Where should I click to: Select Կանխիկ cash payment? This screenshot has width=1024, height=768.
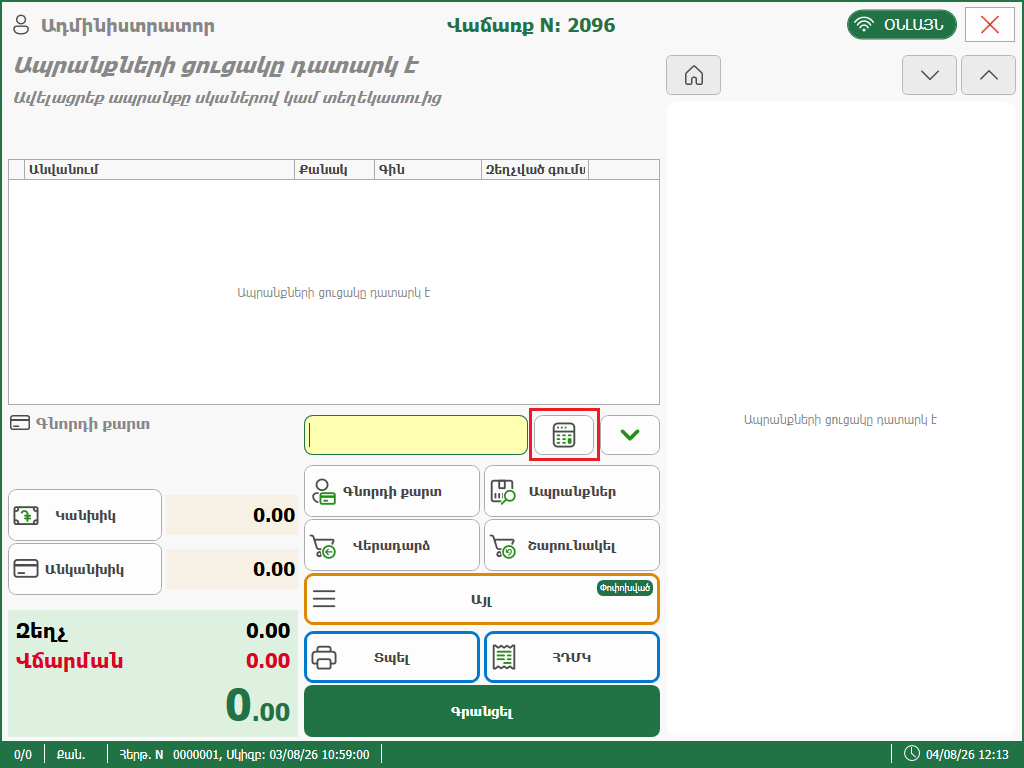(85, 515)
